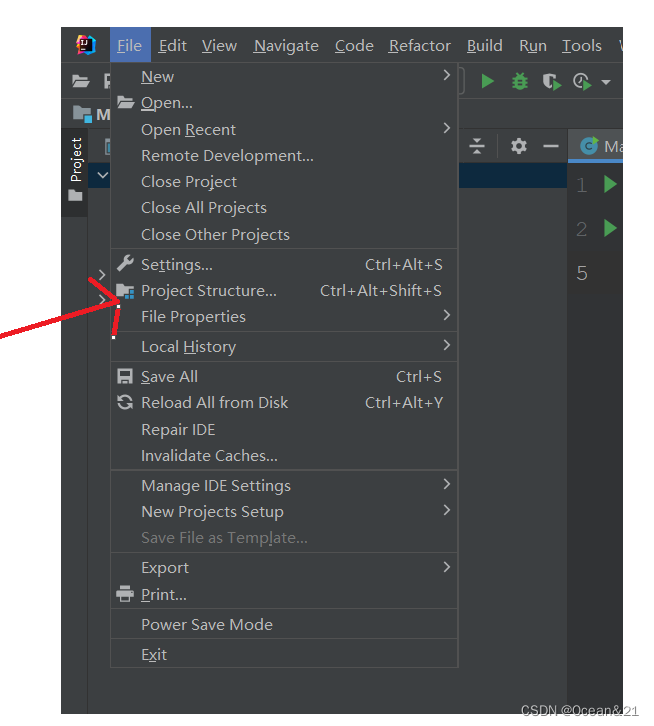Screen dimensions: 654x726
Task: Click the Settings... menu label
Action: coord(177,265)
